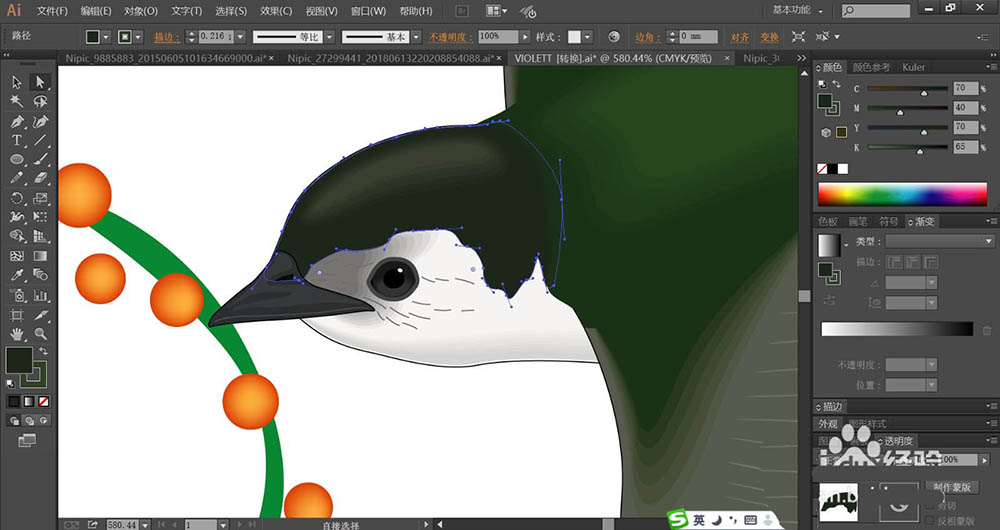Select the Artboard tool
Screen dimensions: 1000x530
coord(17,315)
